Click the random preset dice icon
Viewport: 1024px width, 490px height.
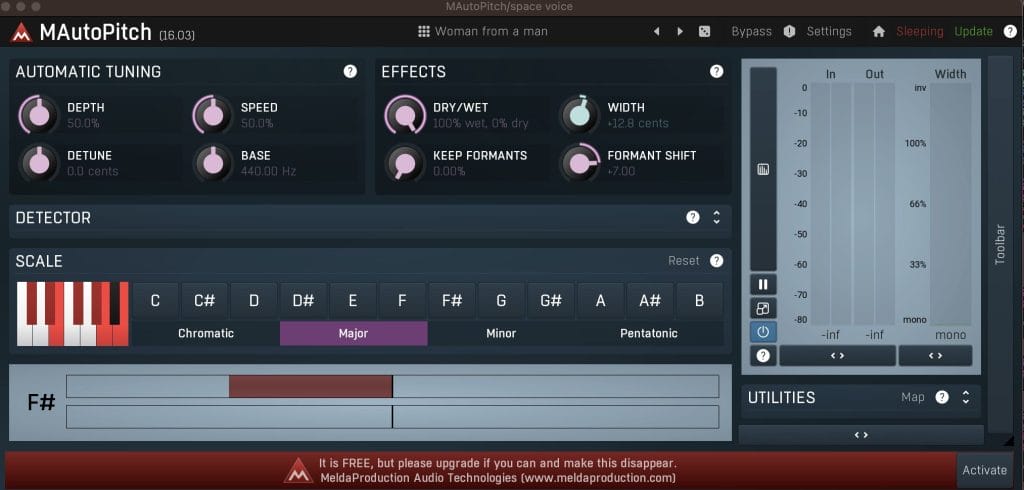[705, 31]
